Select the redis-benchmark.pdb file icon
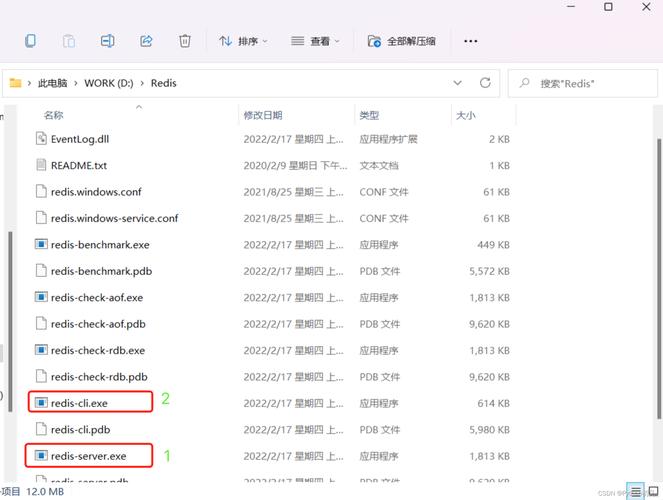Screen dimensions: 663x500 click(x=41, y=270)
